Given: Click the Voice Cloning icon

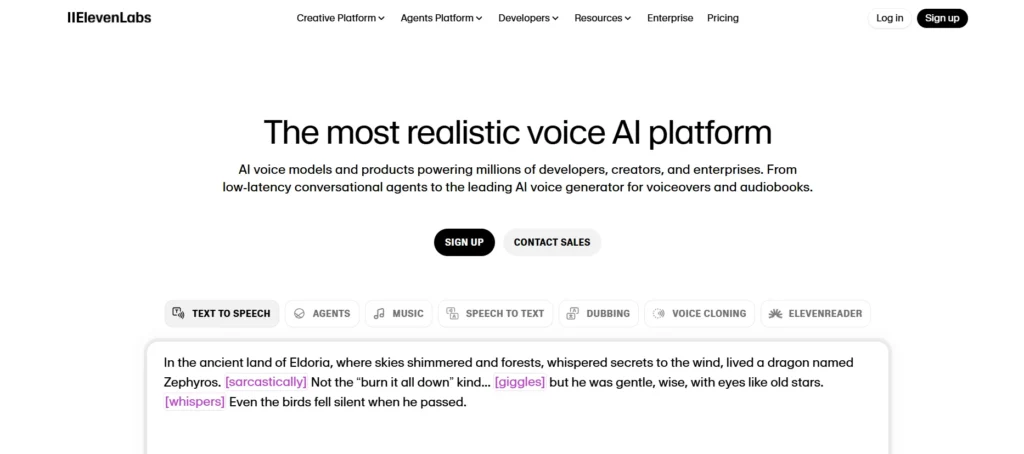Looking at the screenshot, I should pos(658,313).
